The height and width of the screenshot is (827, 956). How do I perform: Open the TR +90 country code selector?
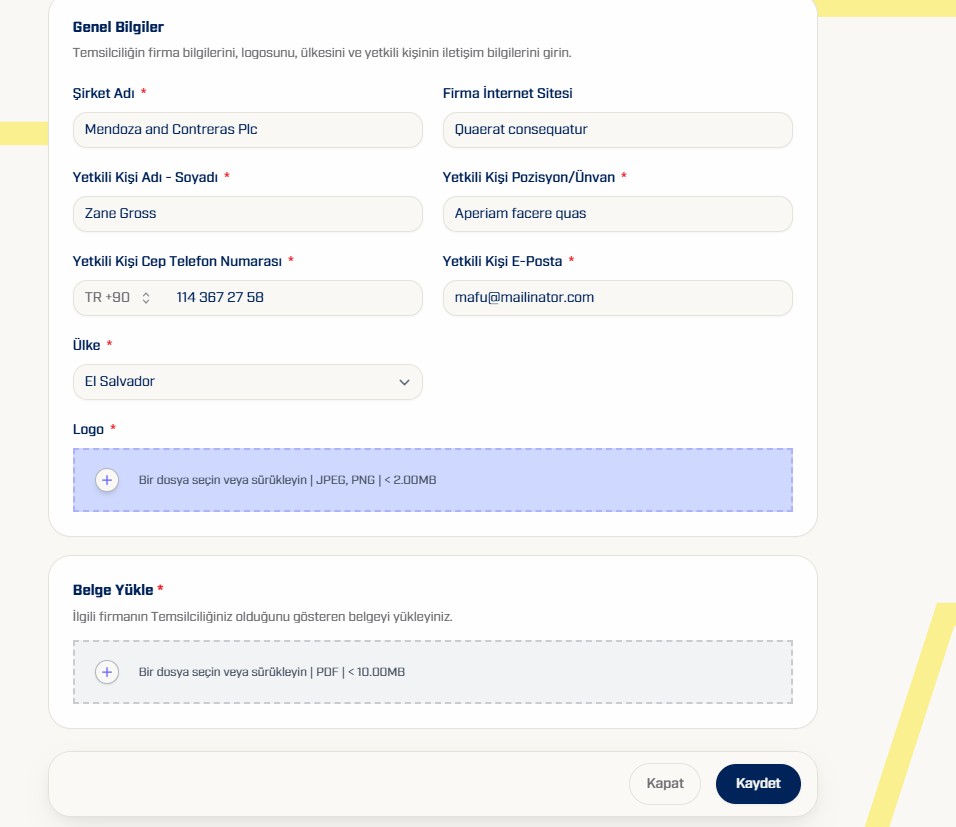tap(118, 298)
